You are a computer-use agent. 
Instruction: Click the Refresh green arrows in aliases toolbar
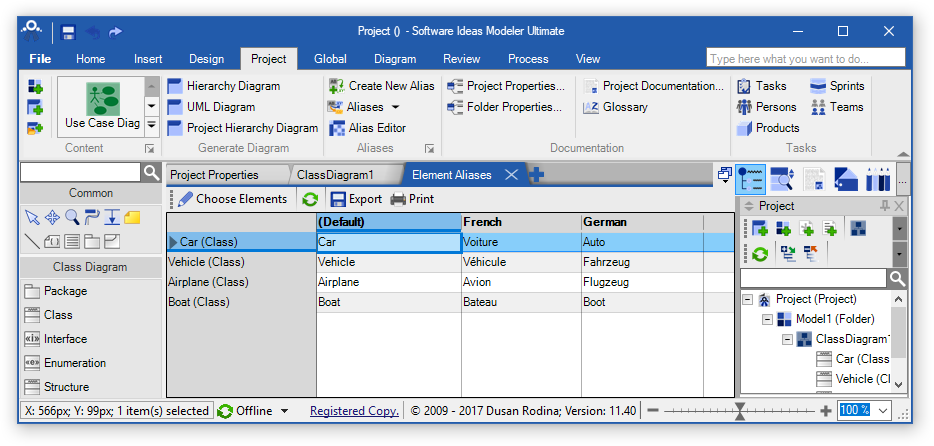pyautogui.click(x=310, y=199)
